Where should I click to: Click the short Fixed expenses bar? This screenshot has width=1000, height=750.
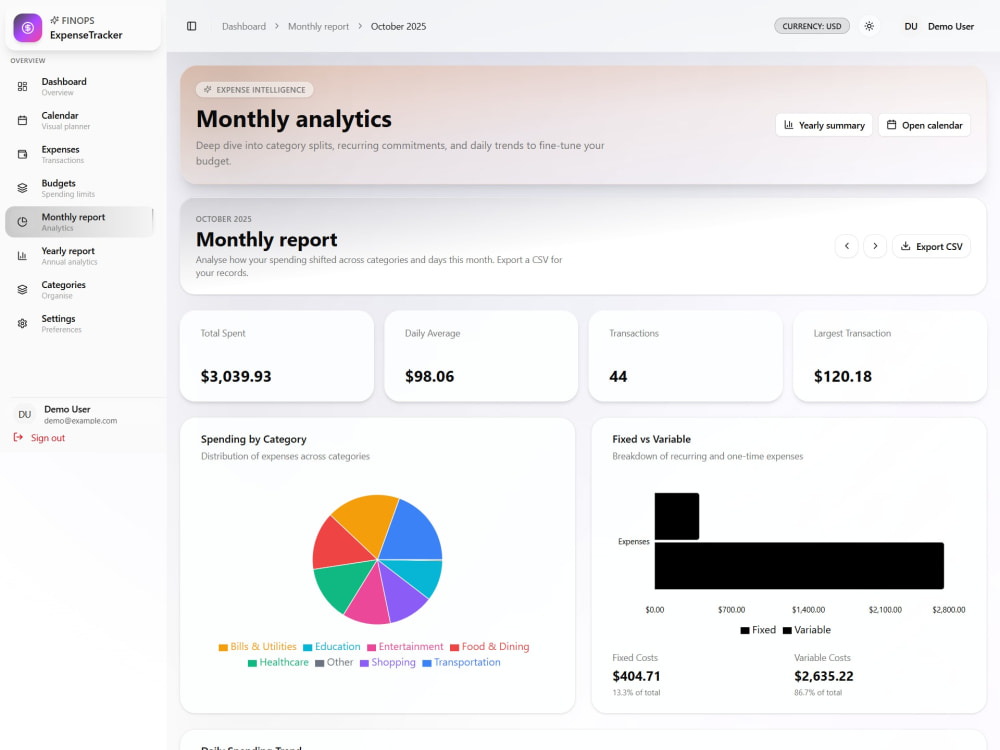(677, 516)
